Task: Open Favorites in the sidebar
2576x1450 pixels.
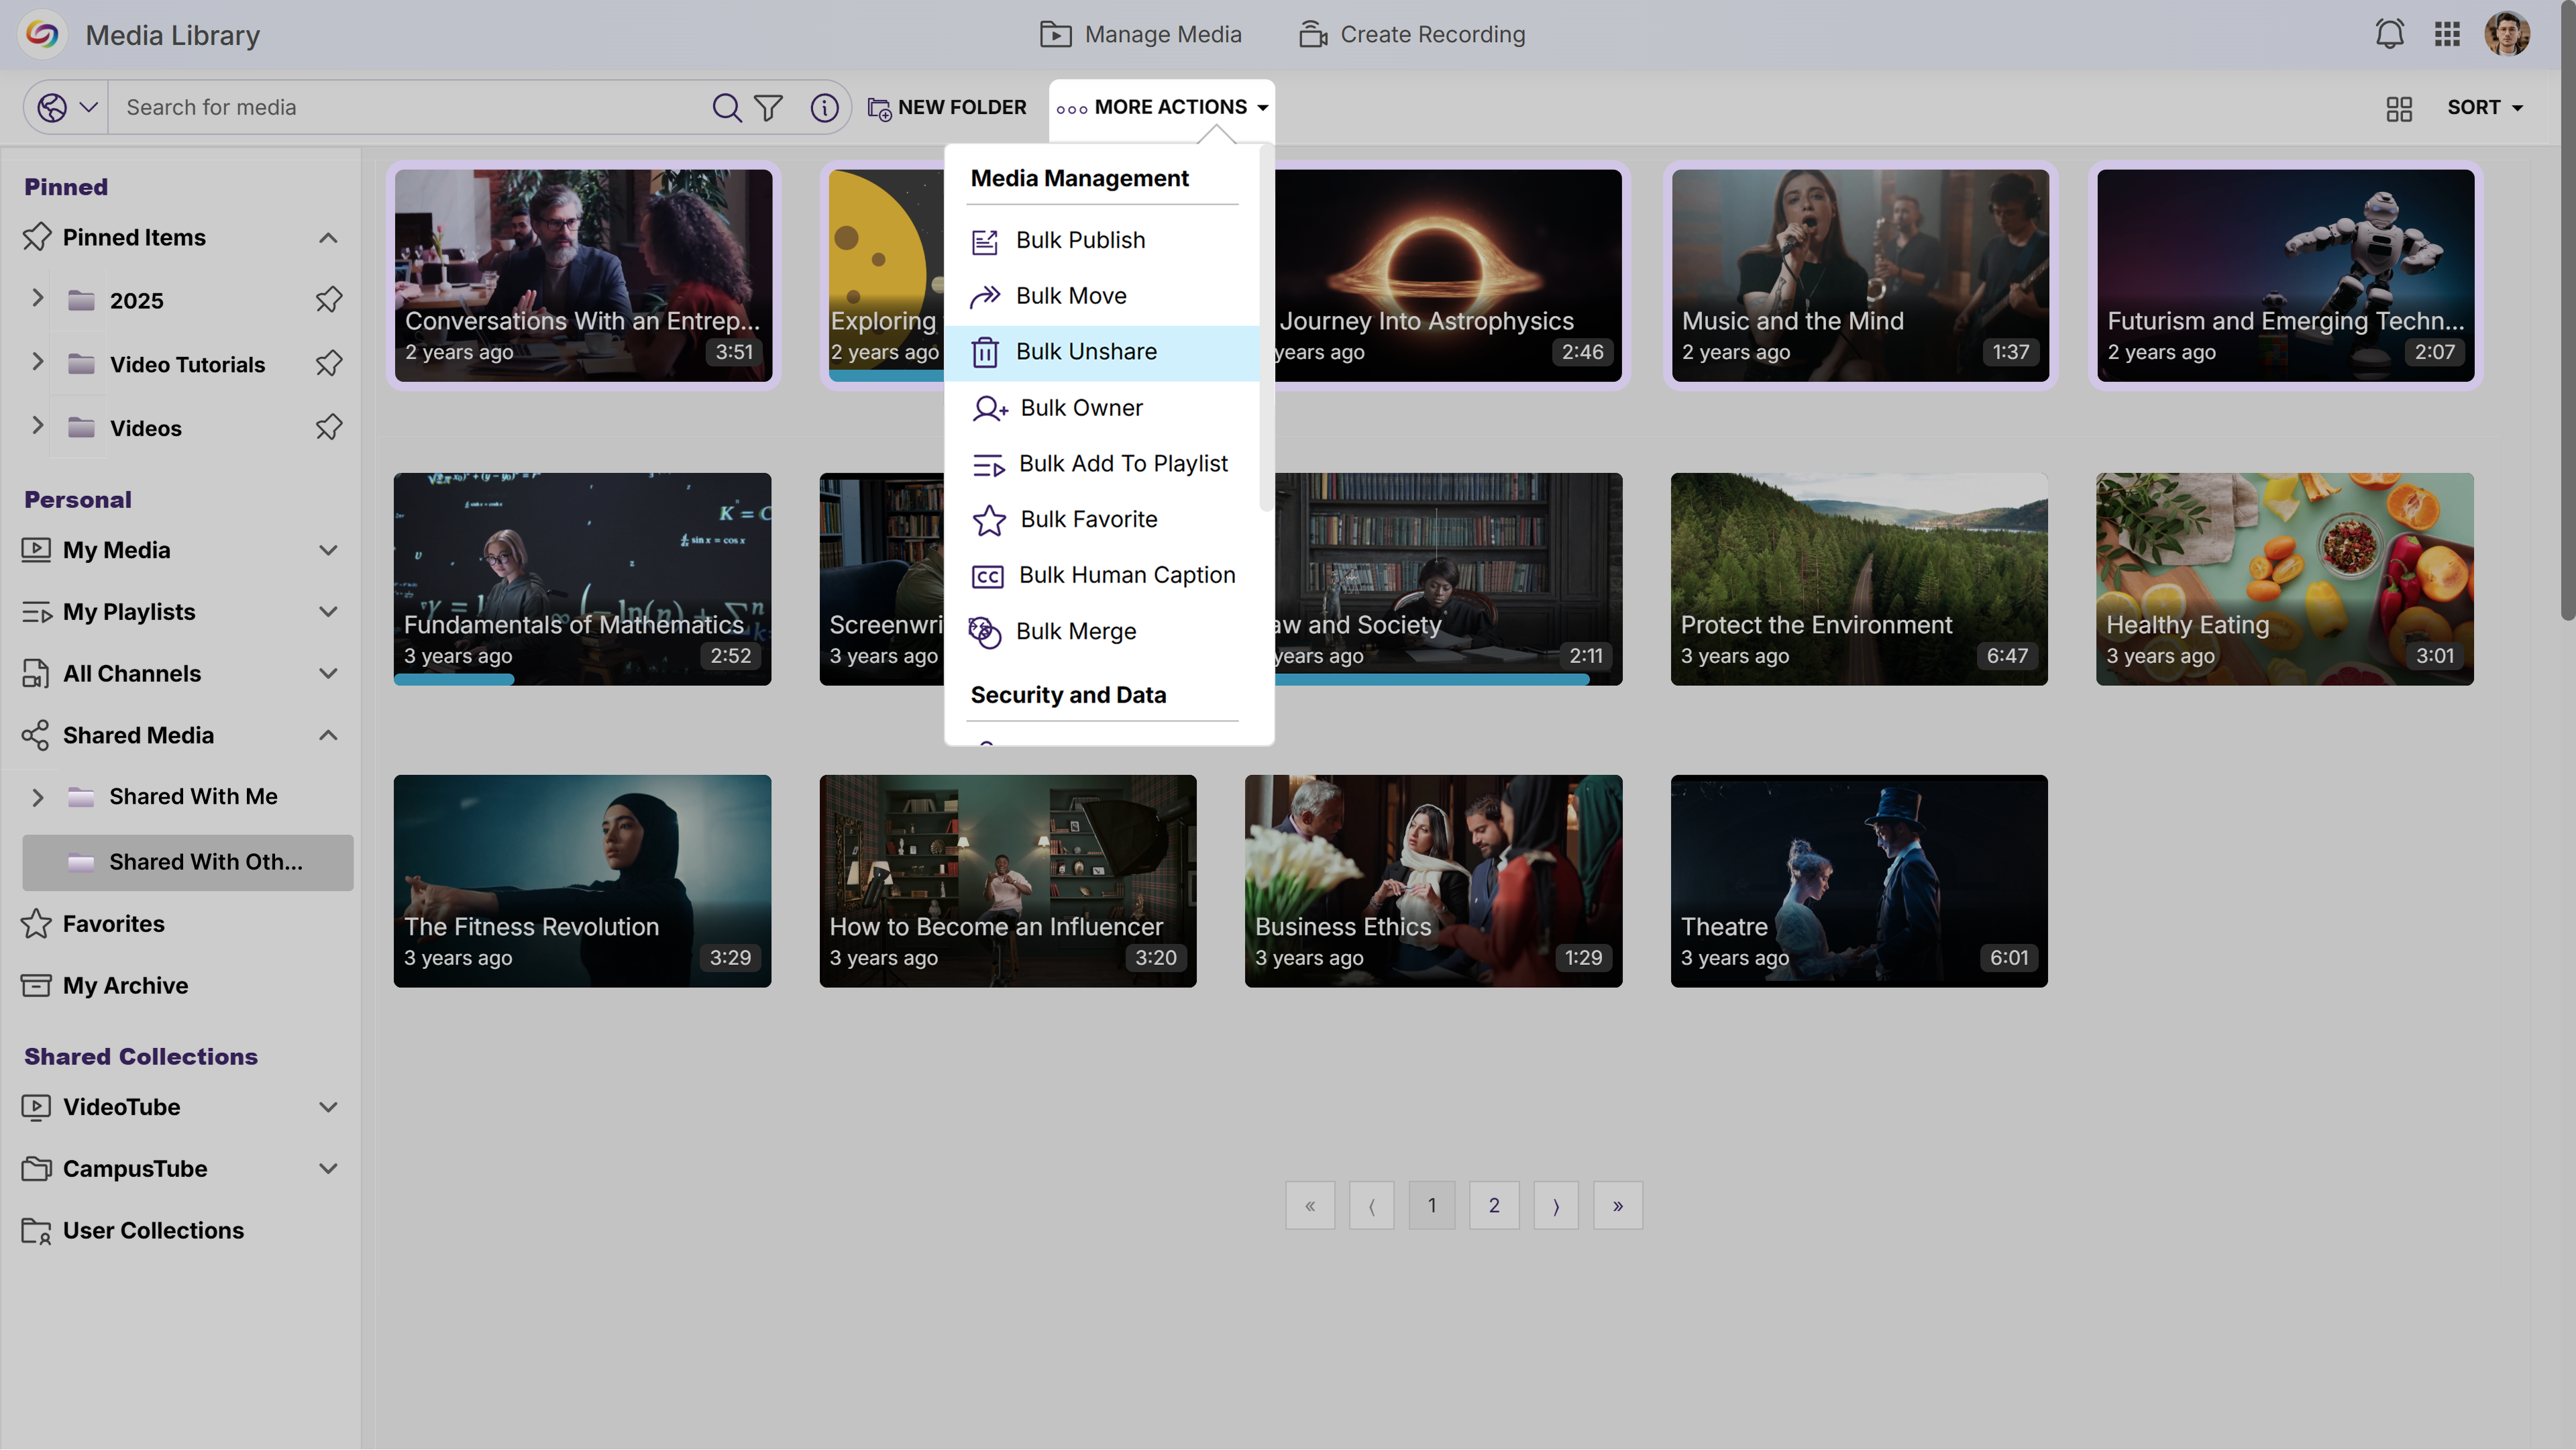Action: pyautogui.click(x=114, y=923)
